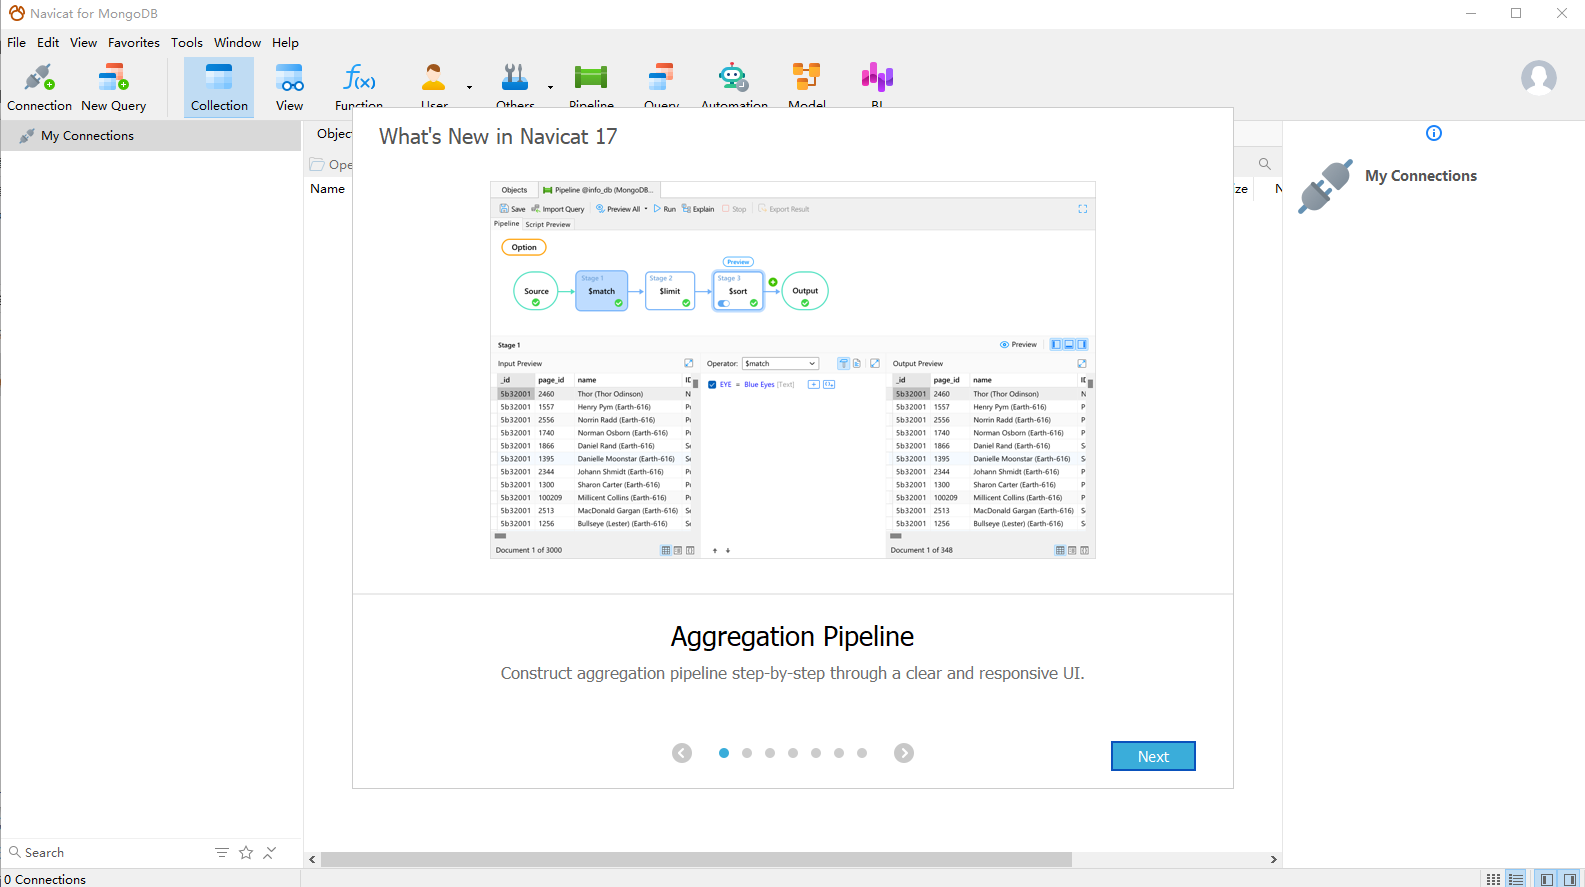Expand the User toolbar dropdown arrow

469,87
